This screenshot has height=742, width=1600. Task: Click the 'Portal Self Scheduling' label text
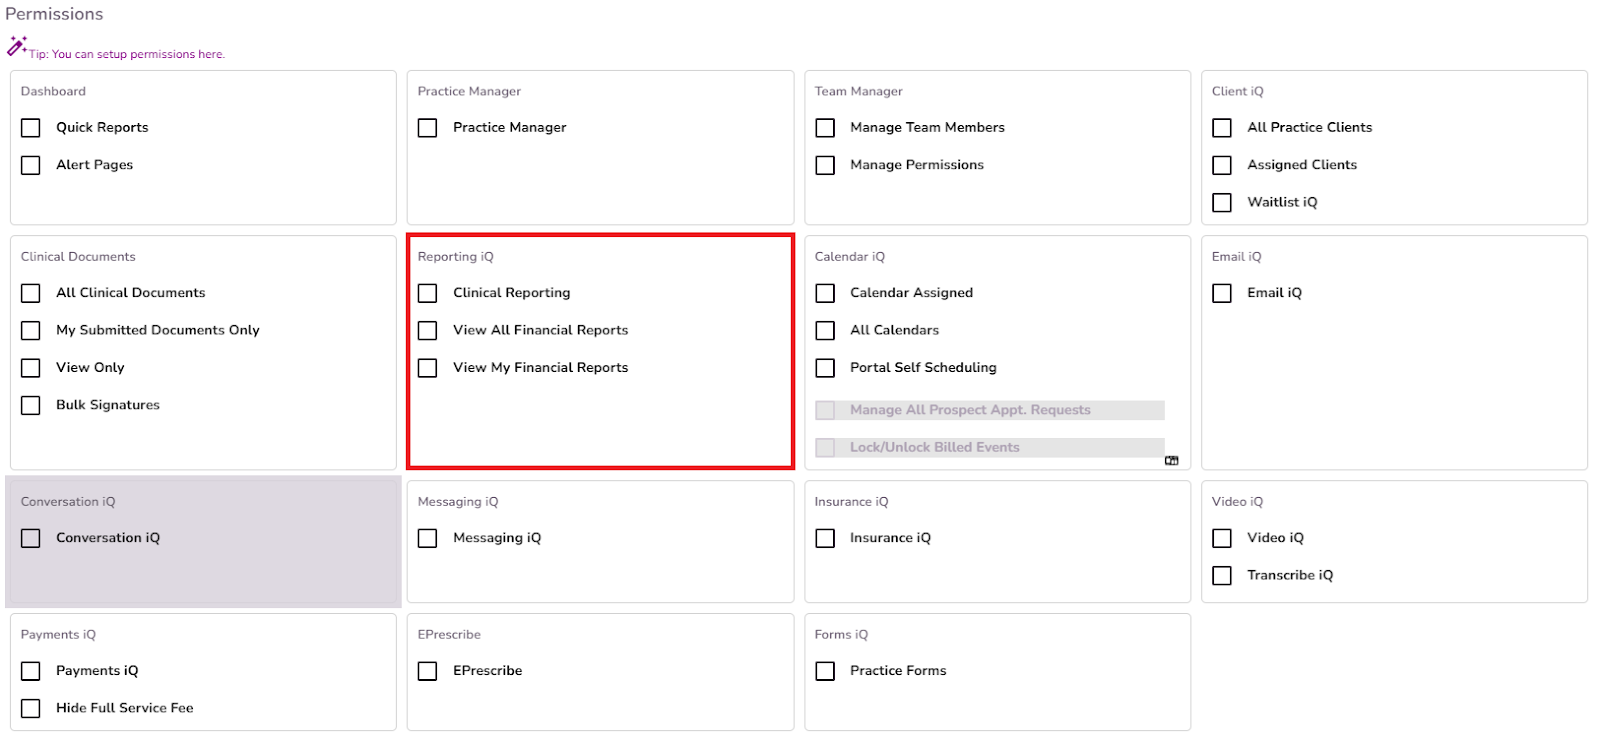923,368
